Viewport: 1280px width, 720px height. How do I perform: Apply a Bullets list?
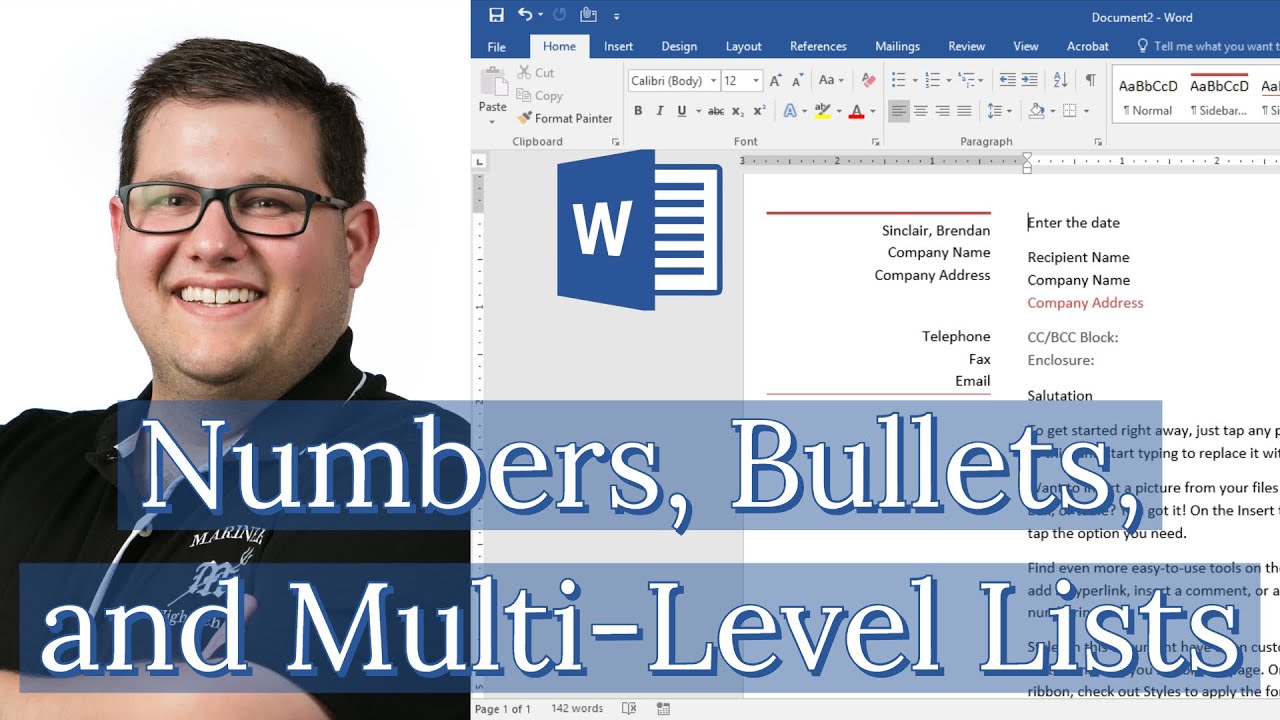(x=898, y=81)
